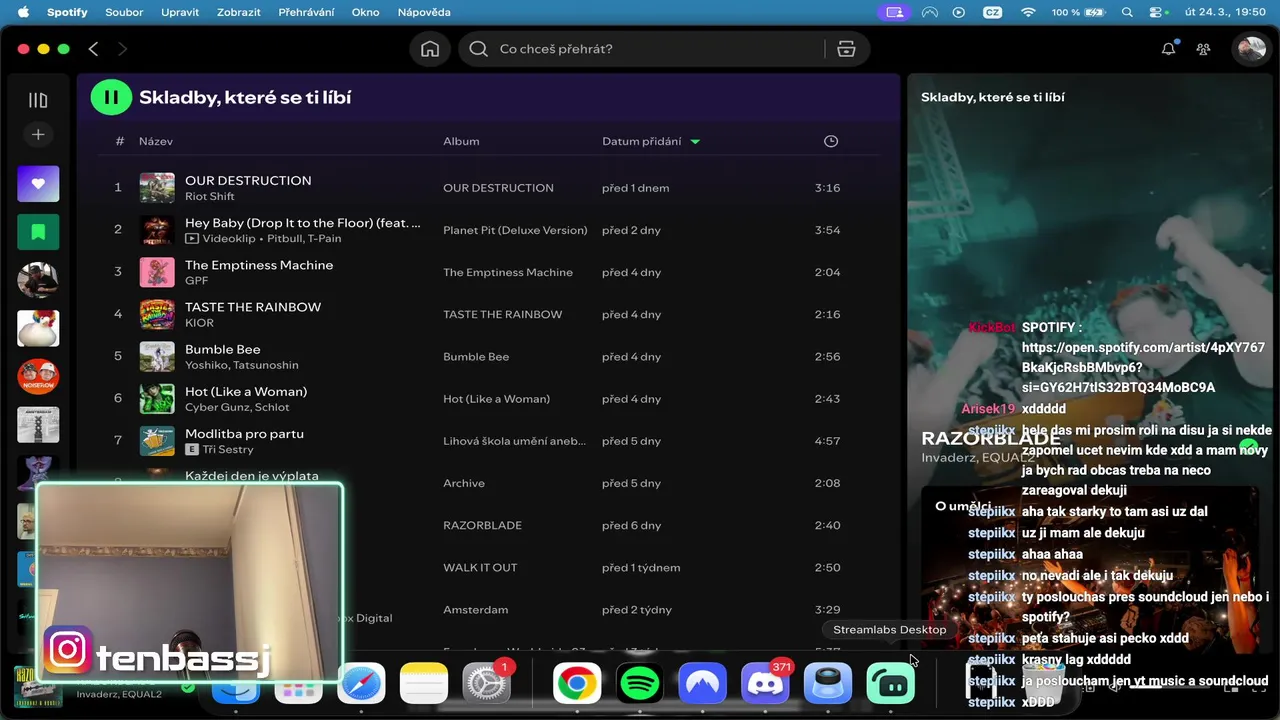Select Modlitba pro partu track title
The height and width of the screenshot is (720, 1280).
(244, 433)
